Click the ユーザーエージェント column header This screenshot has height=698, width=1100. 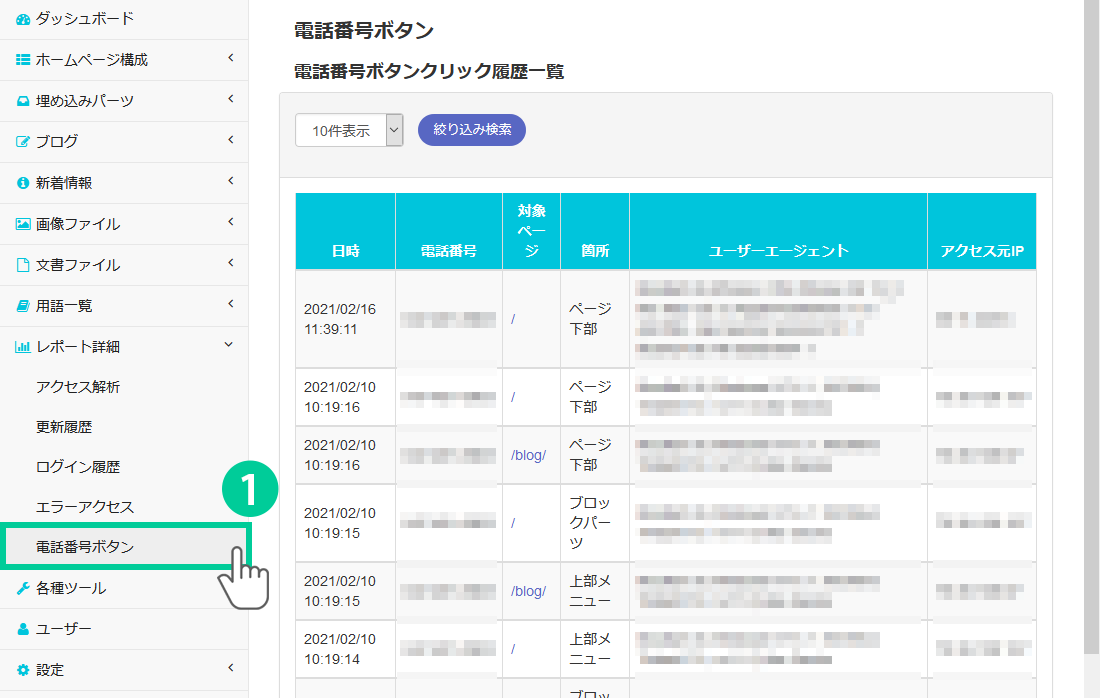778,251
